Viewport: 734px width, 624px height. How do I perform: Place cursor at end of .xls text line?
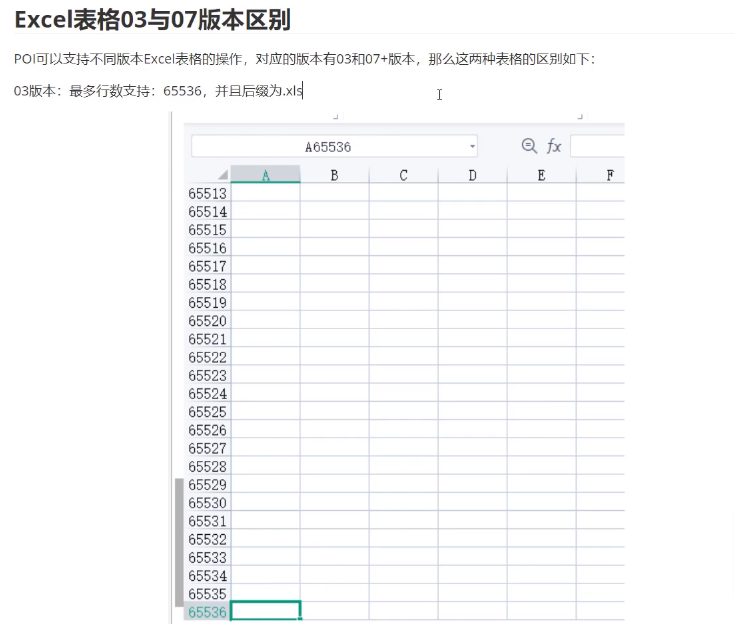303,91
